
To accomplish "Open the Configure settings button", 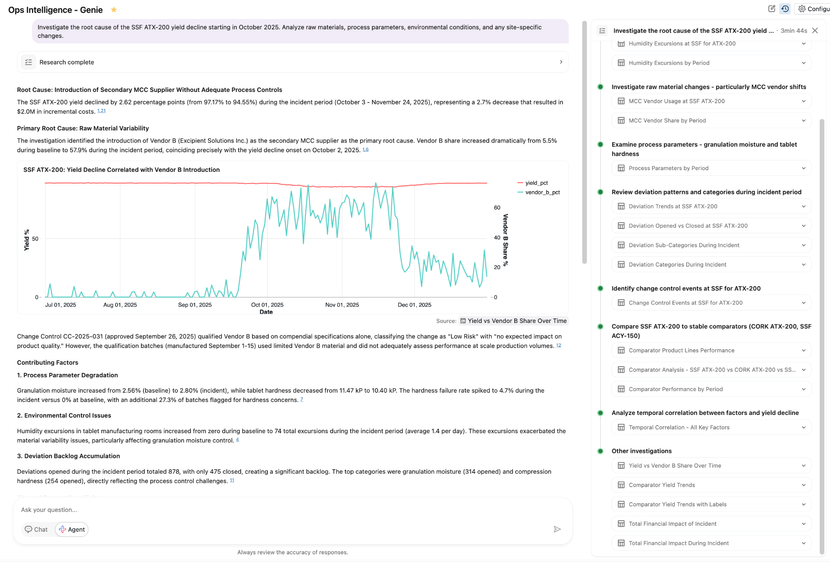I will point(813,8).
